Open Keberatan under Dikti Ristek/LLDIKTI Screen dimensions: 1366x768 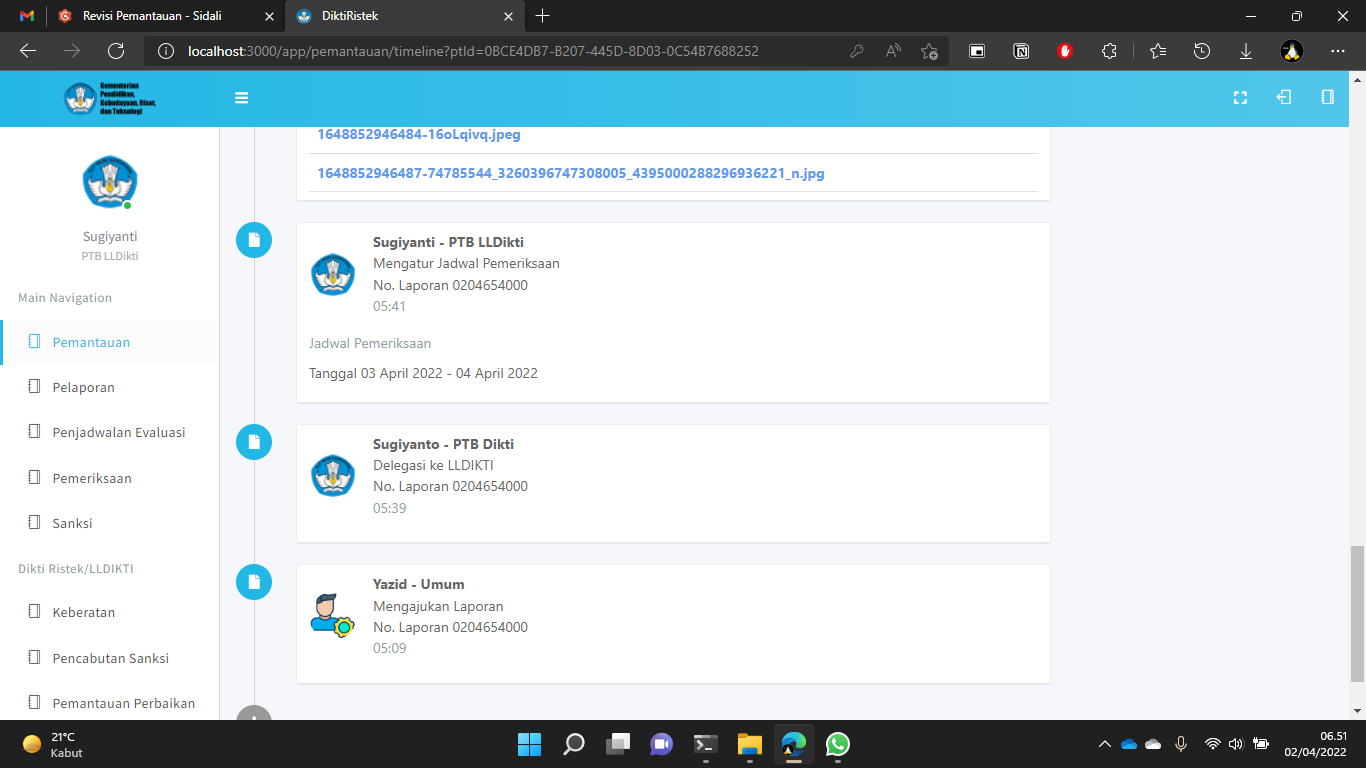pyautogui.click(x=83, y=612)
